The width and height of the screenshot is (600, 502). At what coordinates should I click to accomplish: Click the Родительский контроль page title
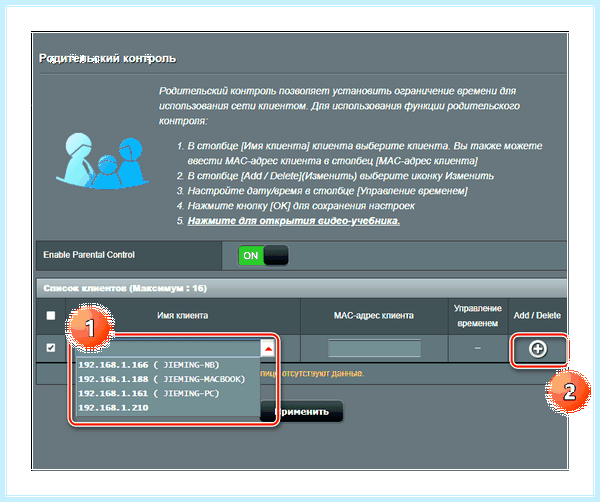click(108, 59)
